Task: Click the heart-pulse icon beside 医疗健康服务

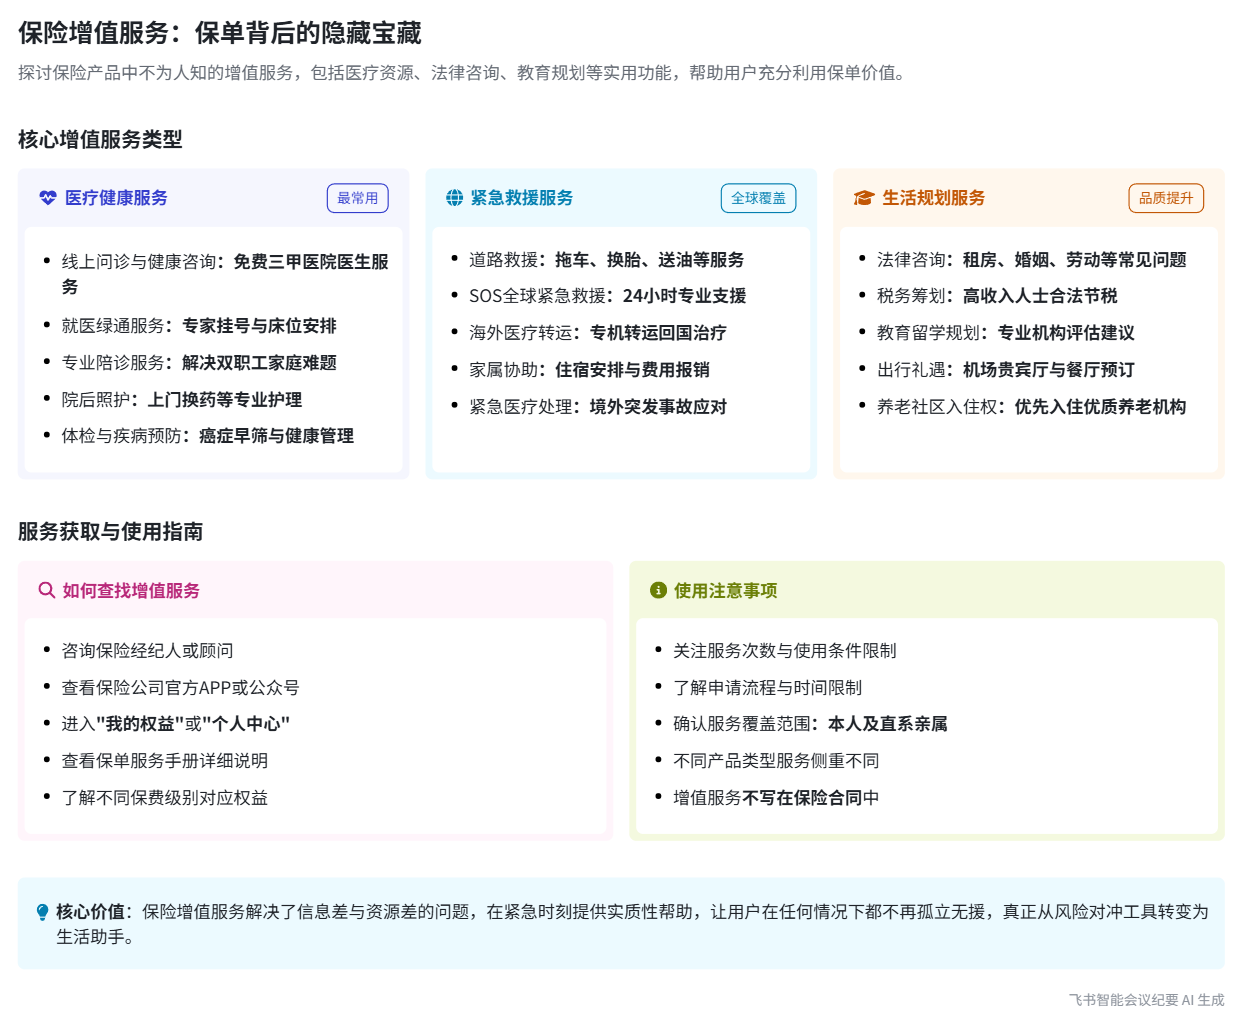Action: (x=47, y=198)
